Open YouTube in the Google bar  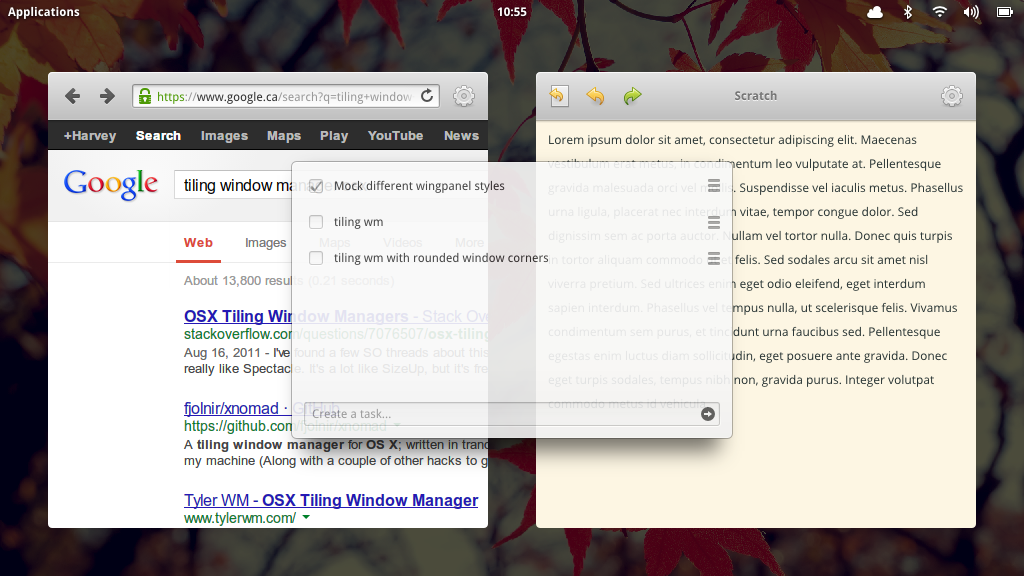tap(395, 136)
